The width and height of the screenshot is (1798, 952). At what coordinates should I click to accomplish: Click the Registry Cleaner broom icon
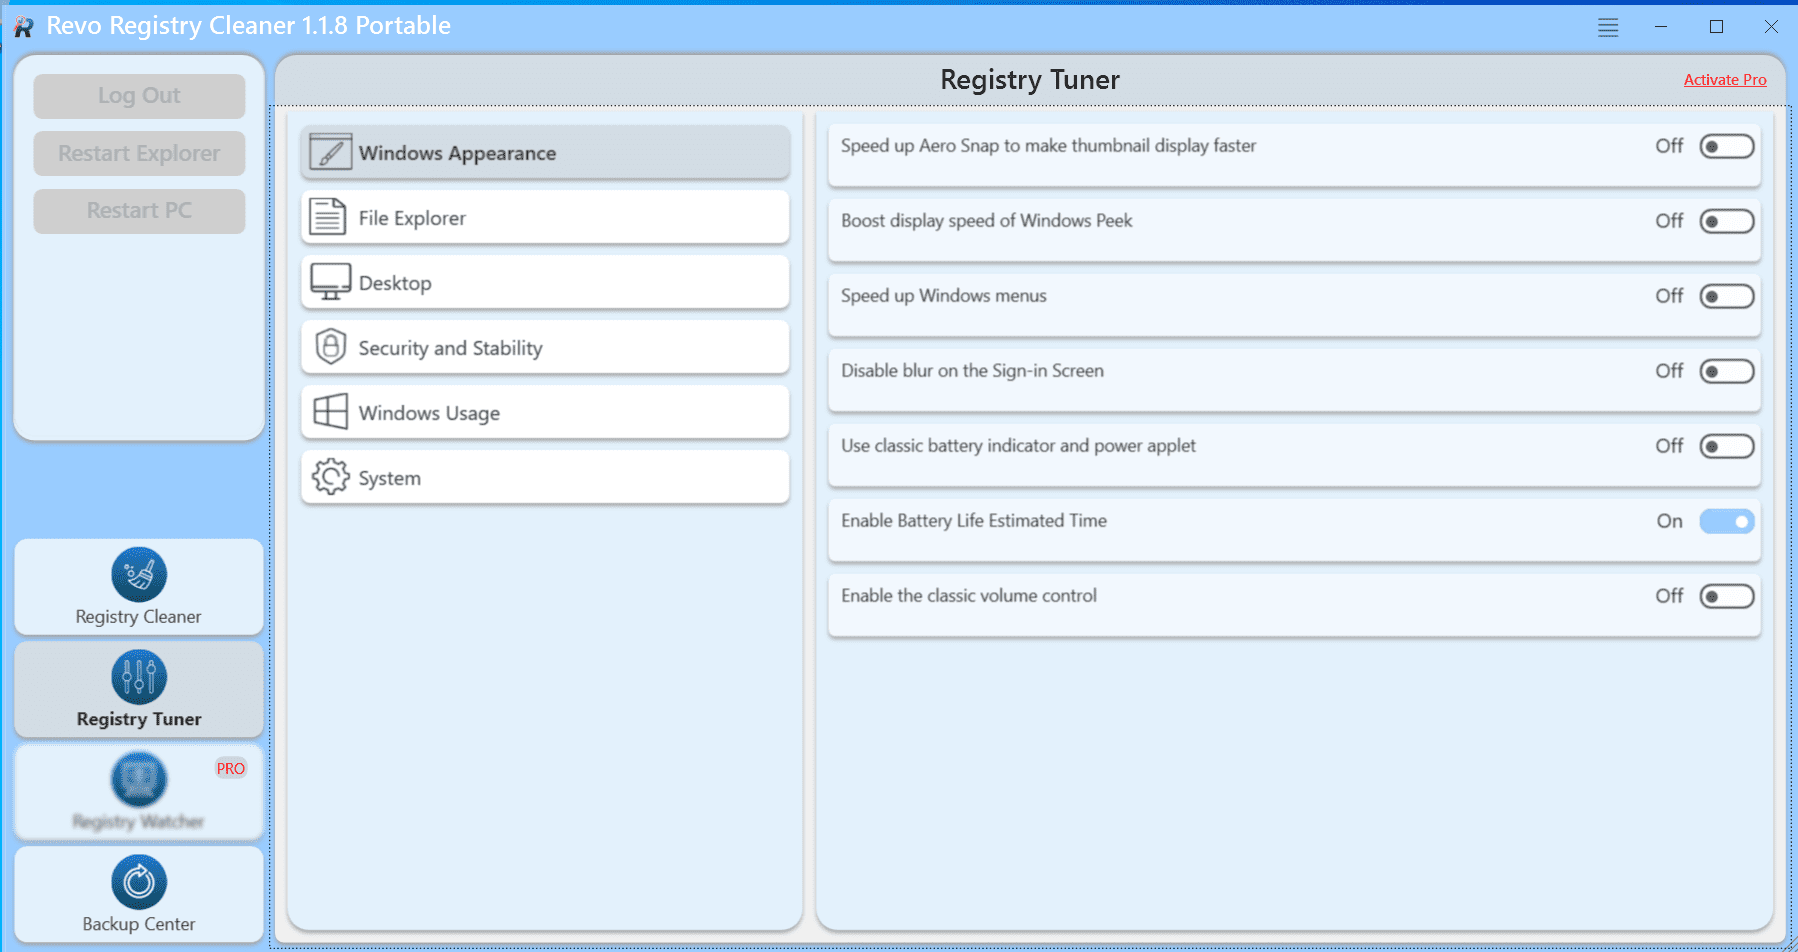(139, 575)
